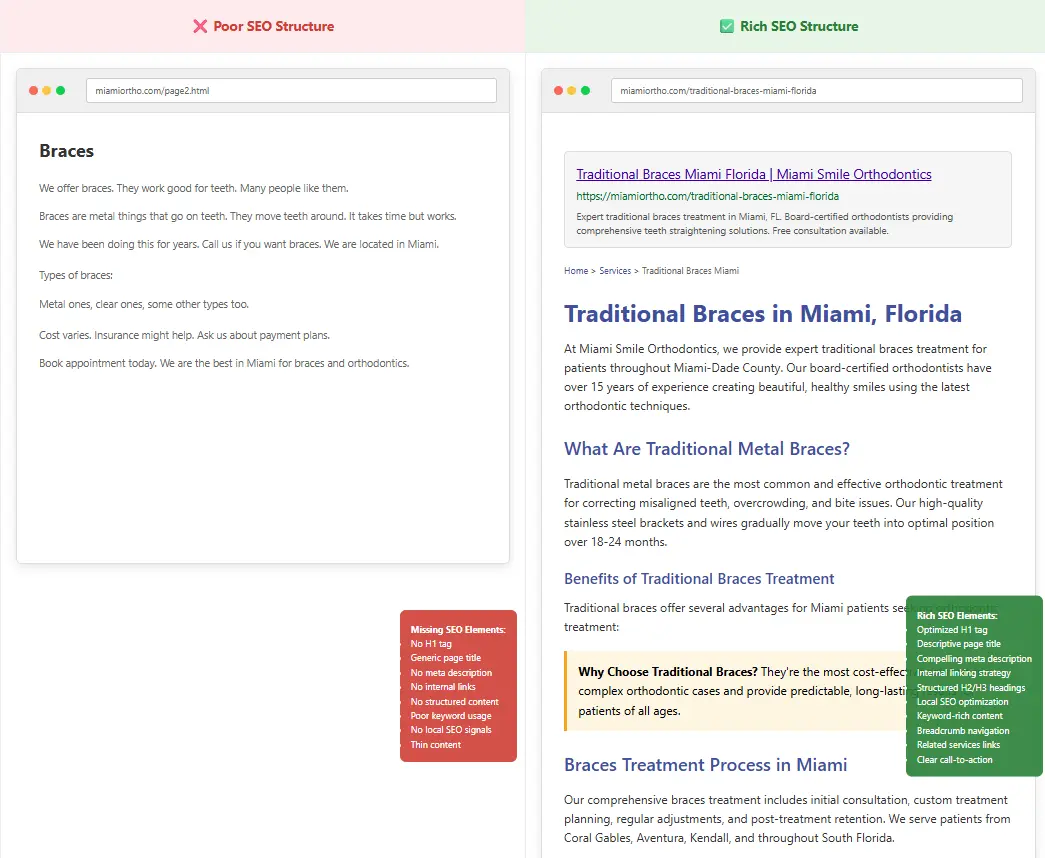Click the Expert traditional braces meta description snippet
This screenshot has height=858, width=1045.
coord(764,223)
